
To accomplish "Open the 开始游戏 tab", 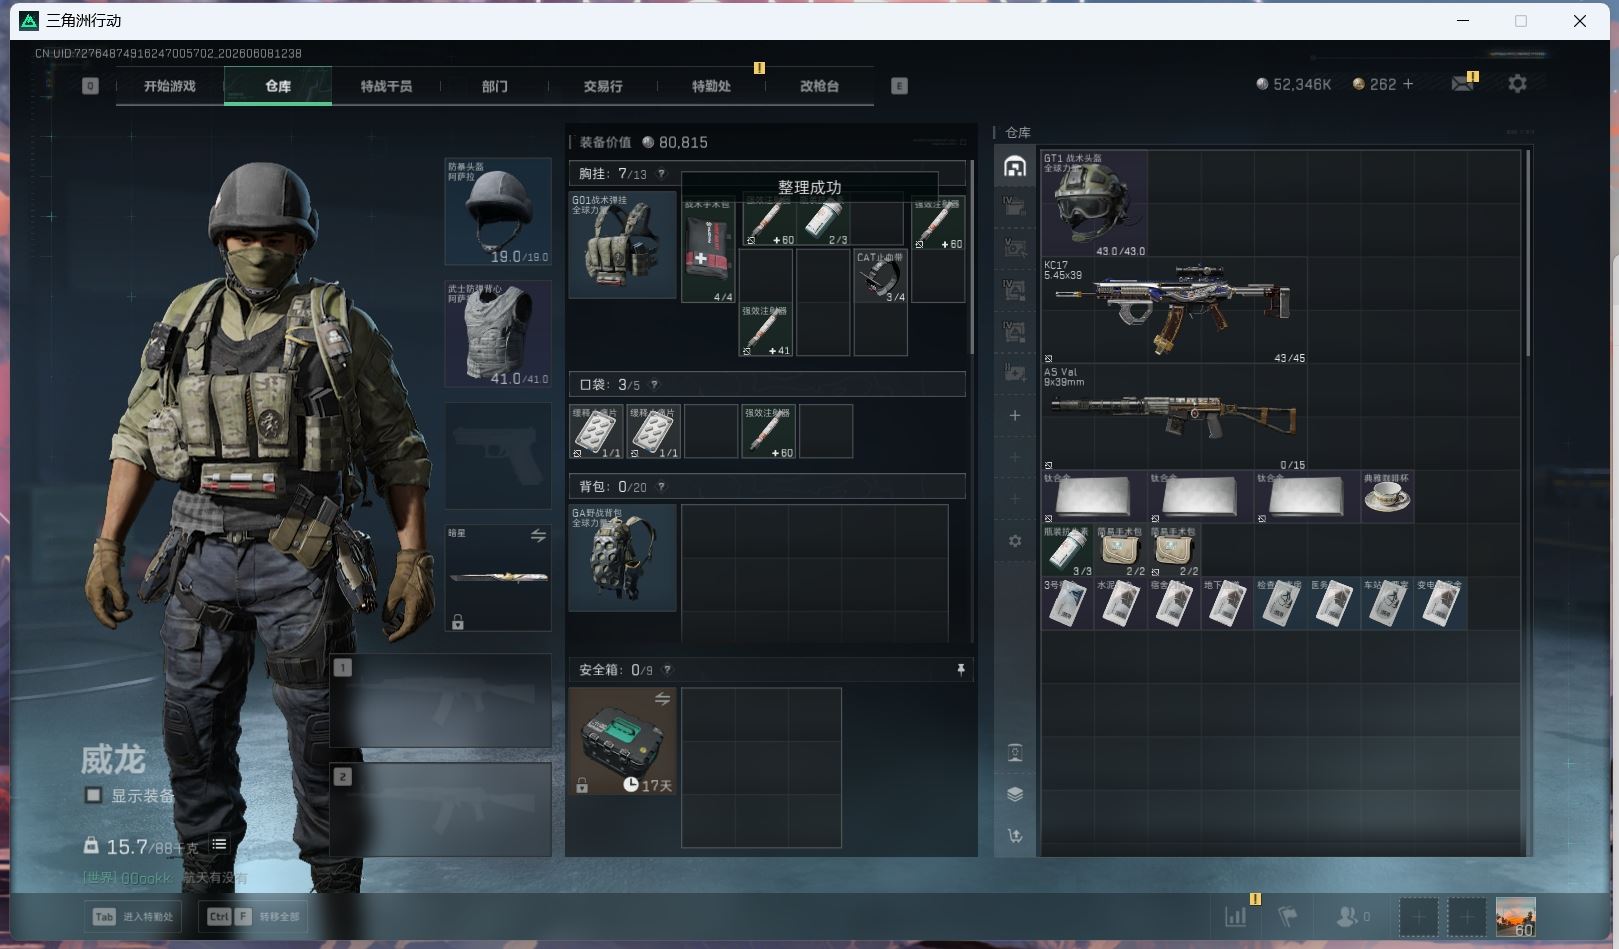I will tap(169, 86).
